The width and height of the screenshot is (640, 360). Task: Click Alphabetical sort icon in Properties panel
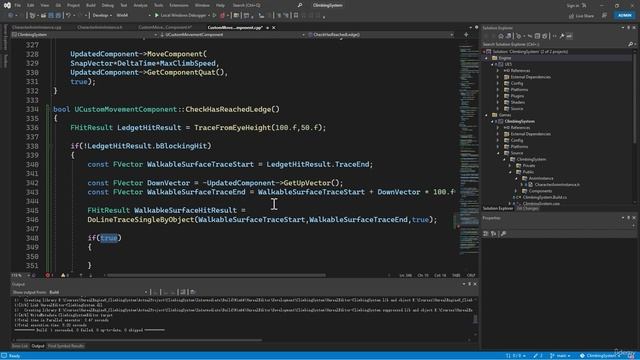click(493, 233)
